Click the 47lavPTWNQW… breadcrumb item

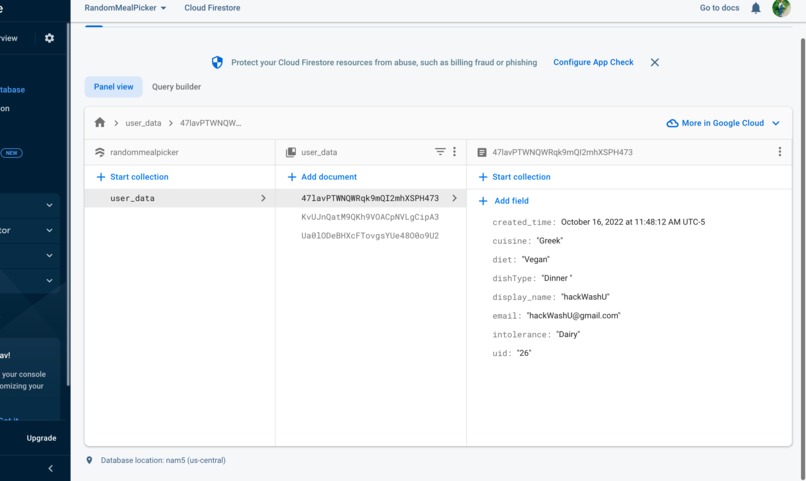210,123
